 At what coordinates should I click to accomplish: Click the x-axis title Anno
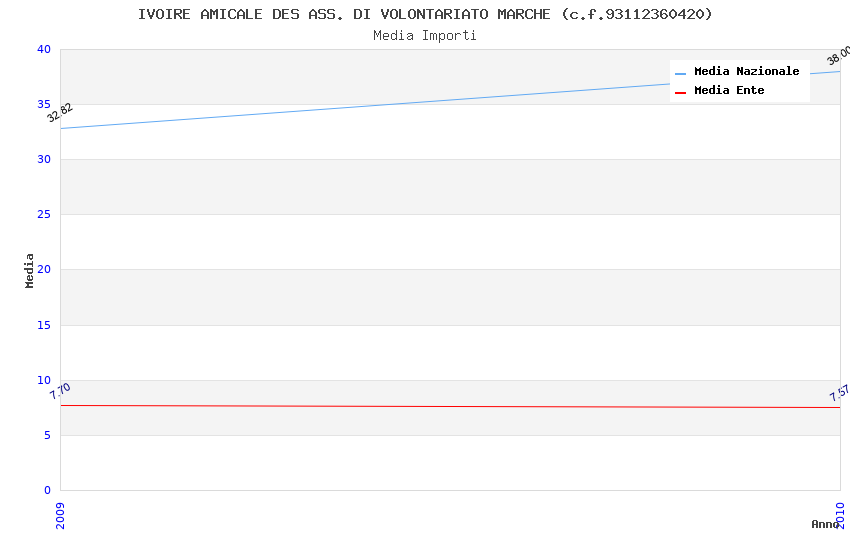pyautogui.click(x=825, y=524)
